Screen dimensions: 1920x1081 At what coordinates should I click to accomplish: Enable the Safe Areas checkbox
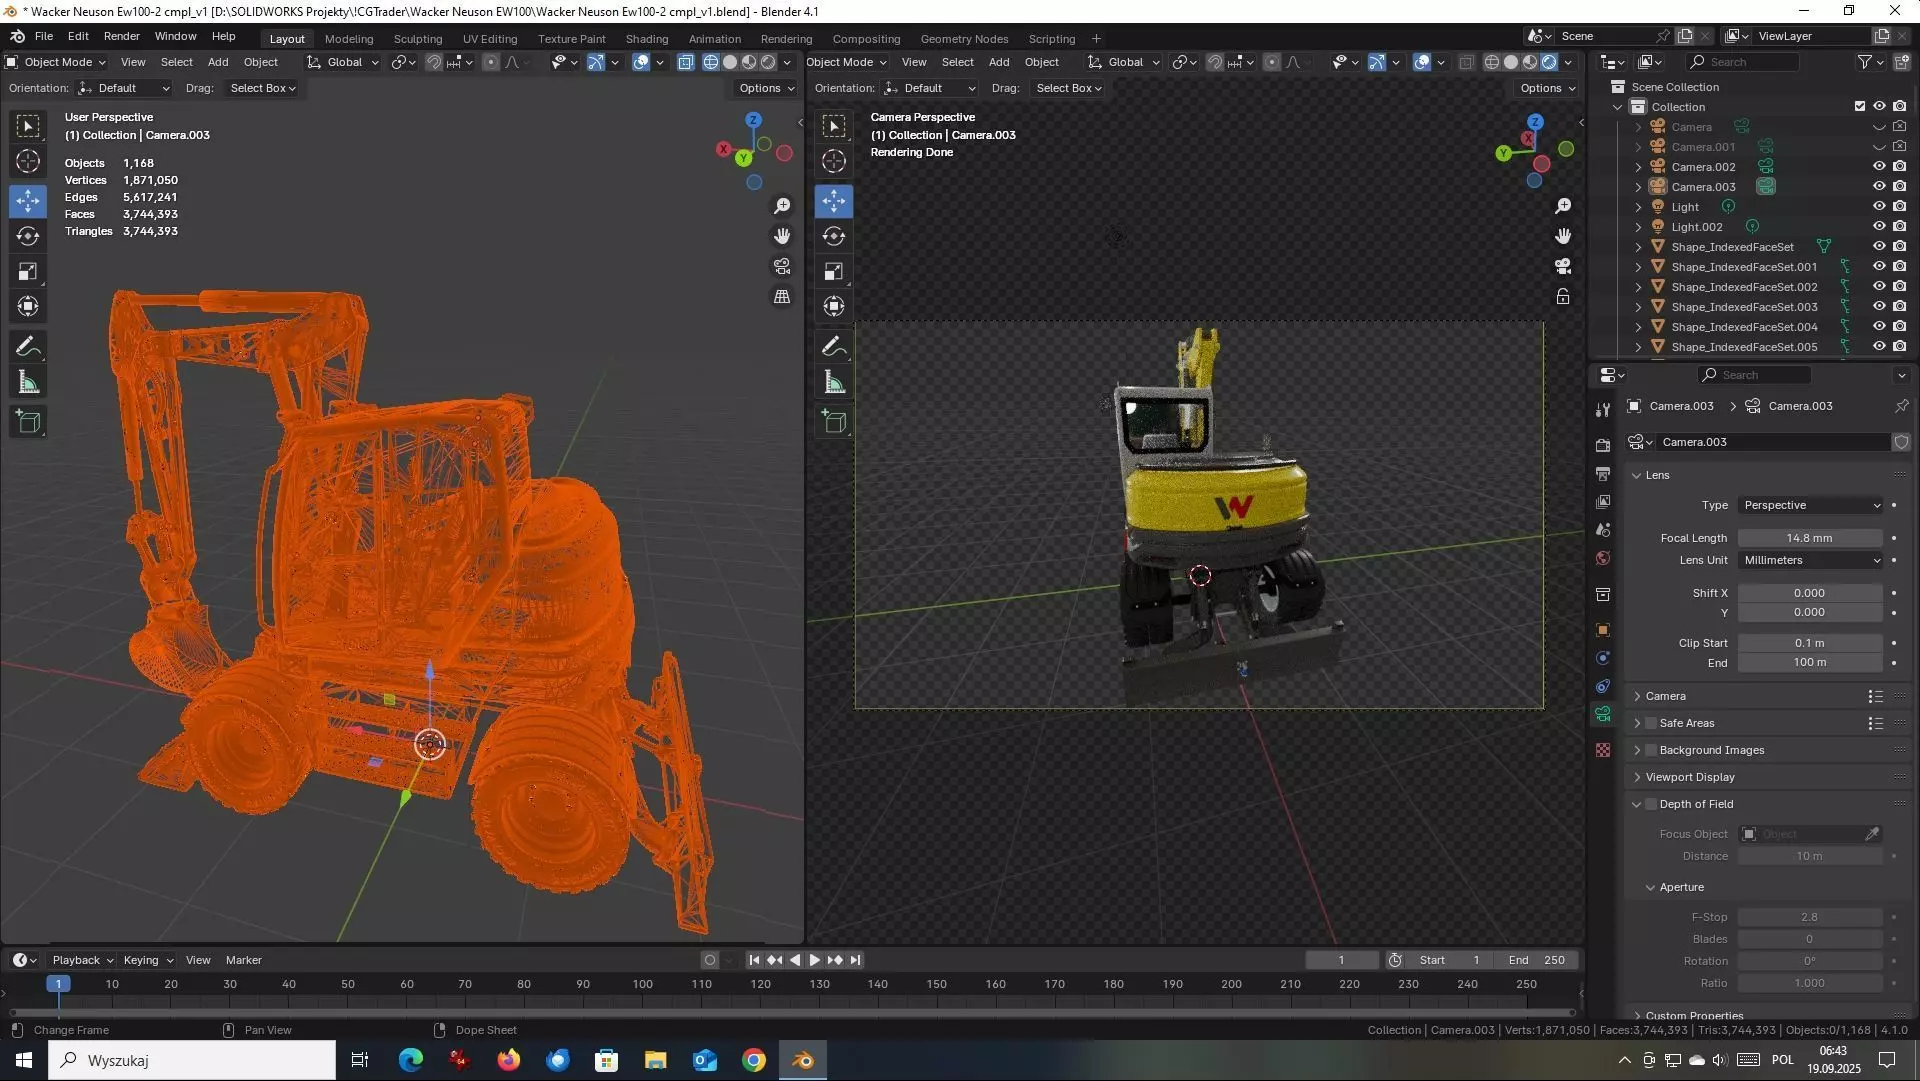[x=1651, y=724]
